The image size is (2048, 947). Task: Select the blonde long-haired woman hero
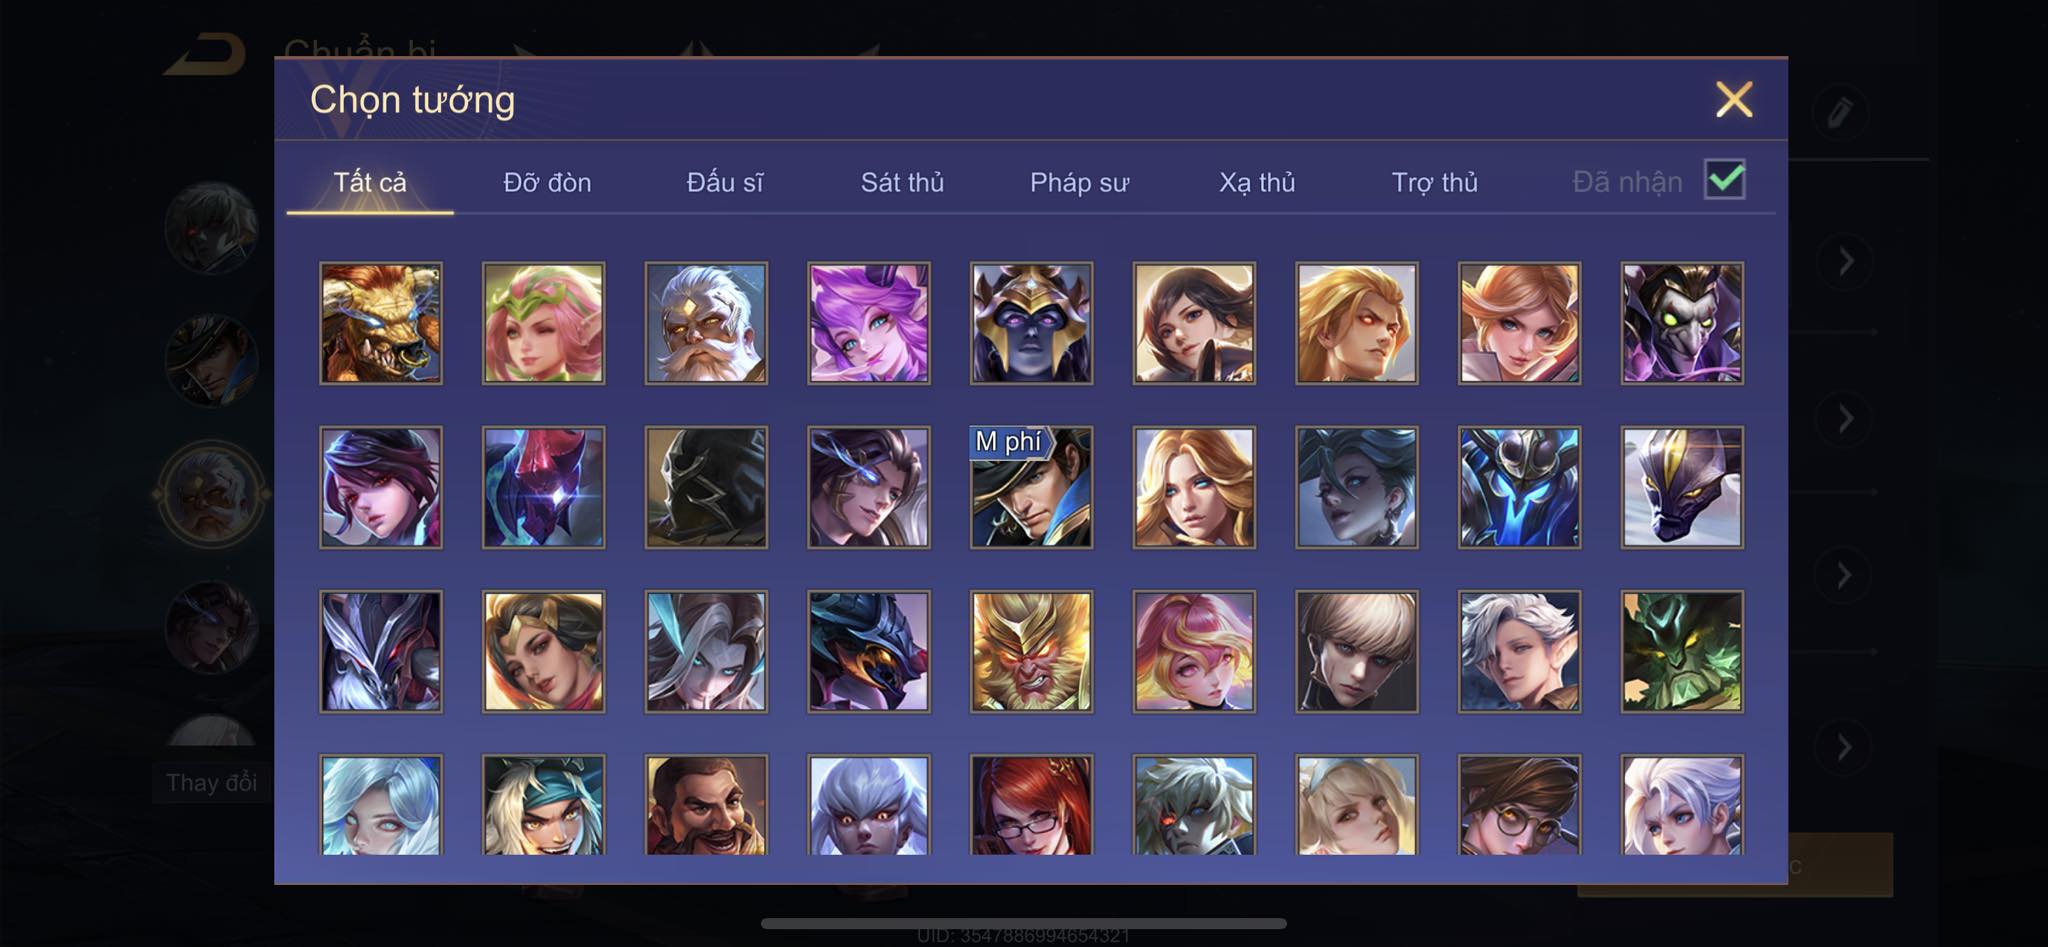point(1194,487)
